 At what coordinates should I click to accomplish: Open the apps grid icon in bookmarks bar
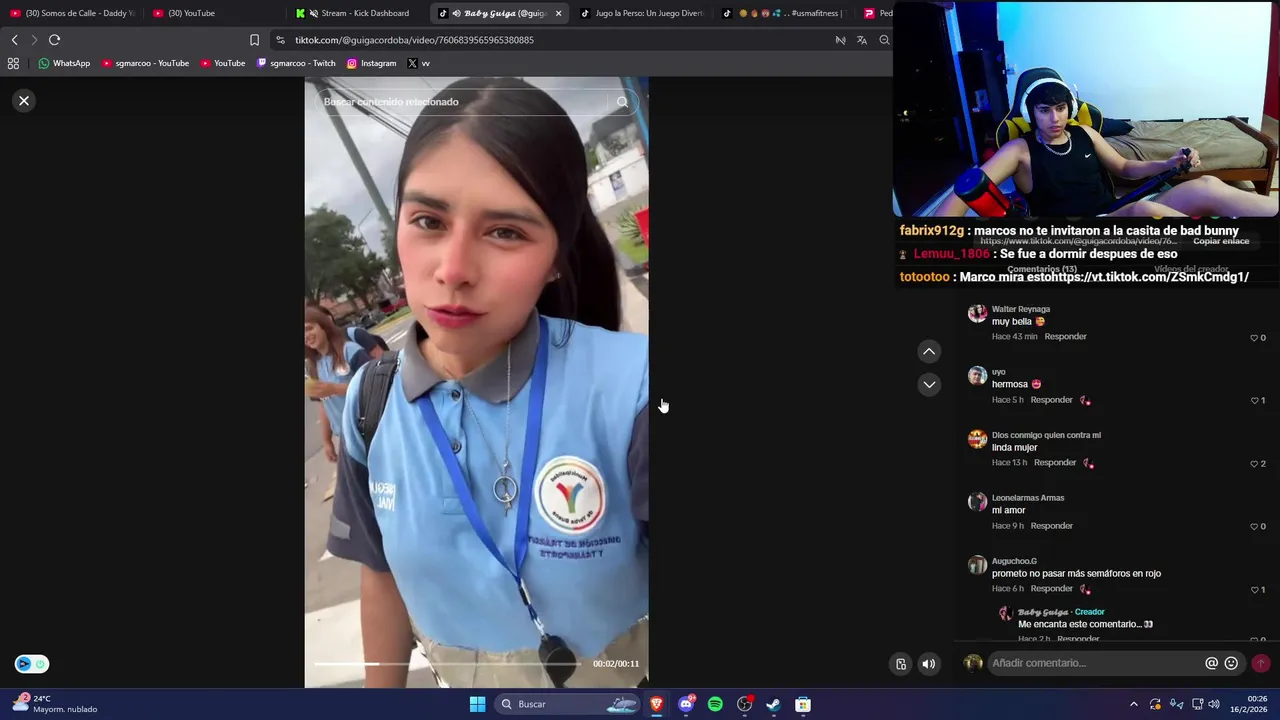[13, 63]
